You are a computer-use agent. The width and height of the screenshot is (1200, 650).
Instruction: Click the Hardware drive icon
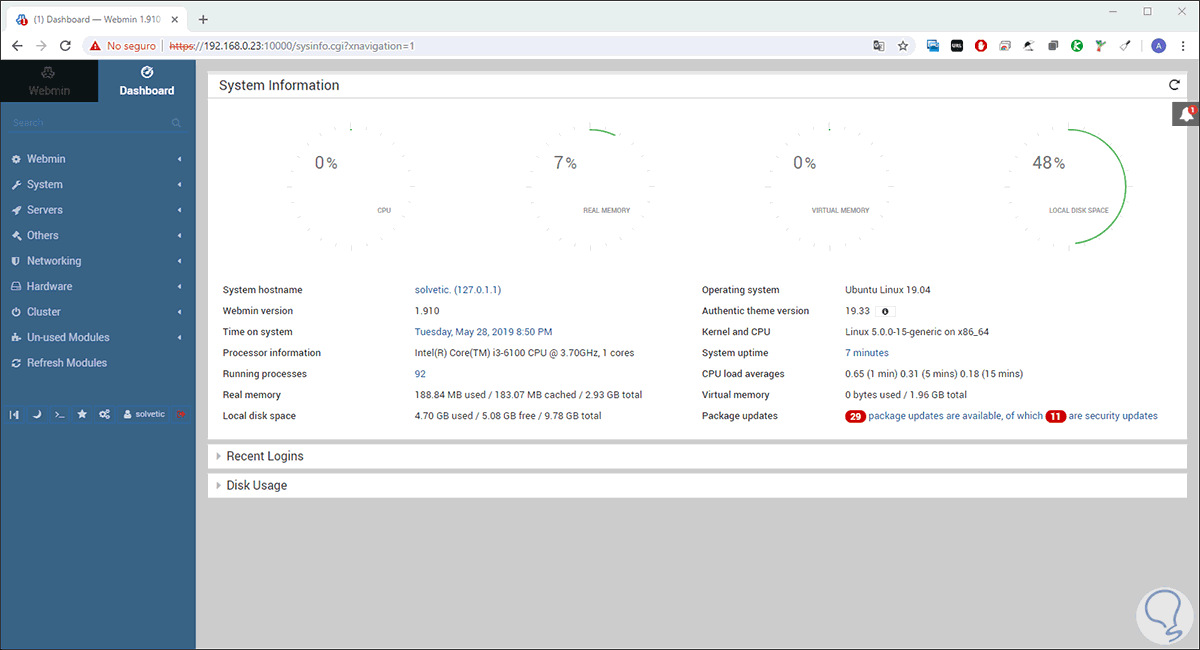pos(16,286)
